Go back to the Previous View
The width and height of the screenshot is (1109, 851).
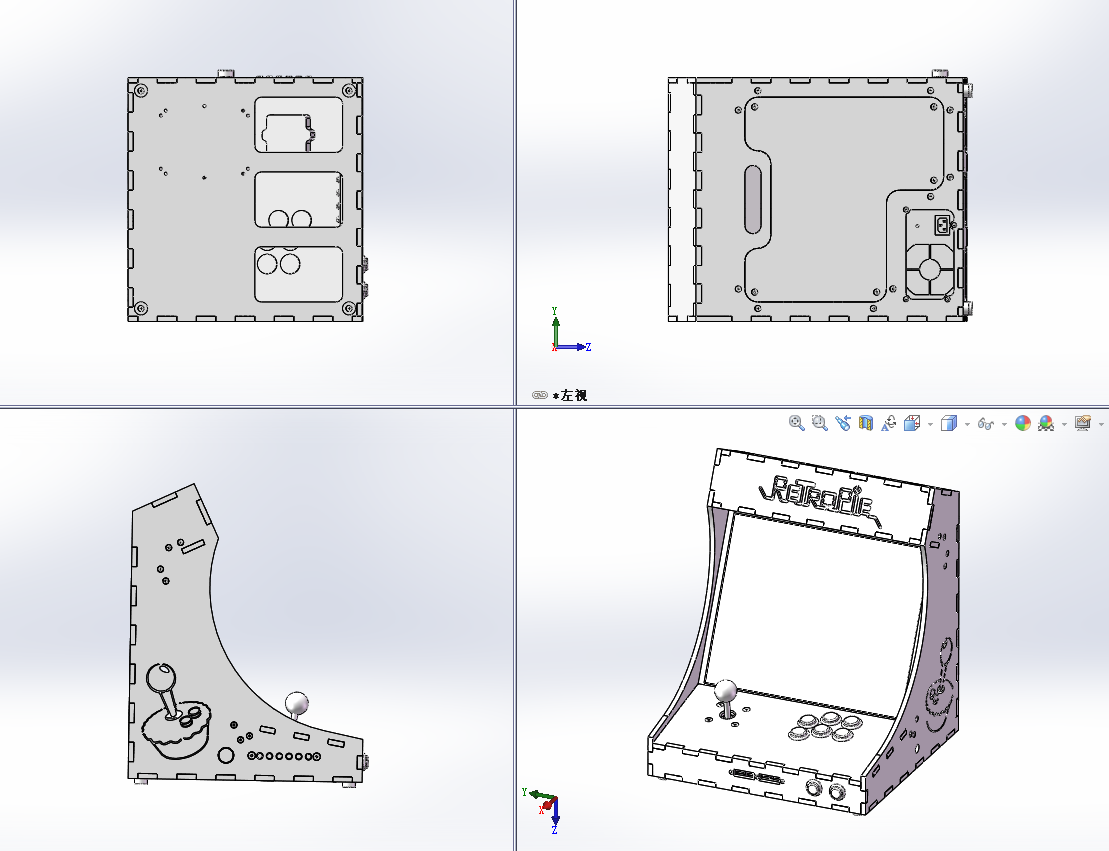coord(842,423)
